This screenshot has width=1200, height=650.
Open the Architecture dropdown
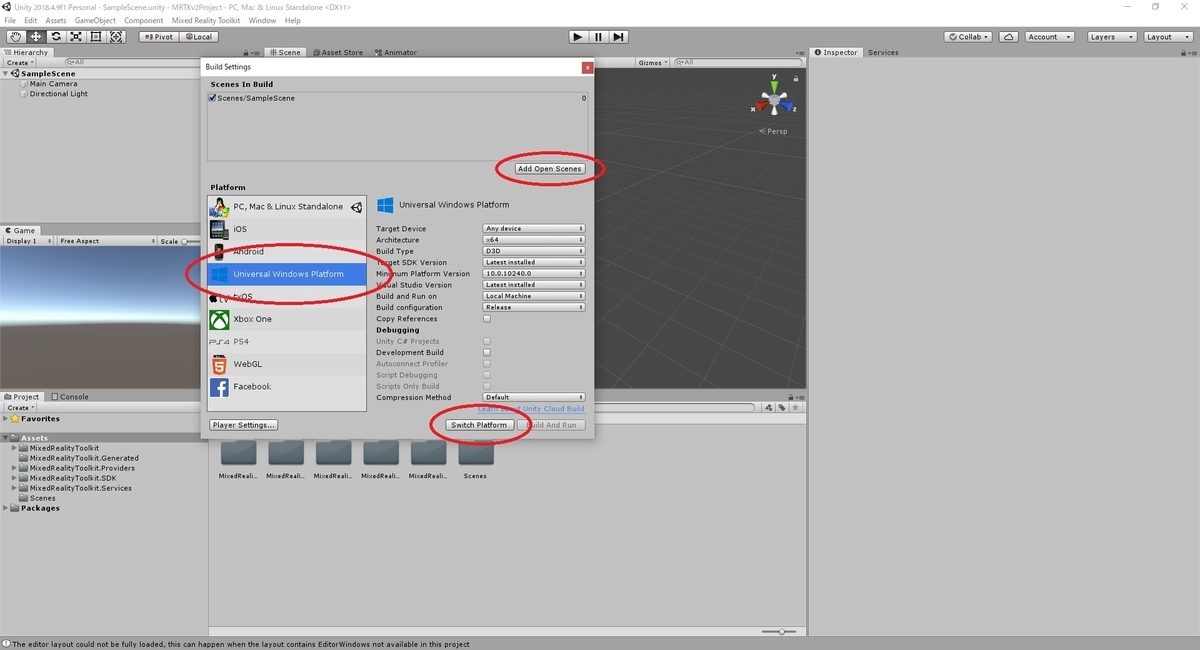coord(534,240)
